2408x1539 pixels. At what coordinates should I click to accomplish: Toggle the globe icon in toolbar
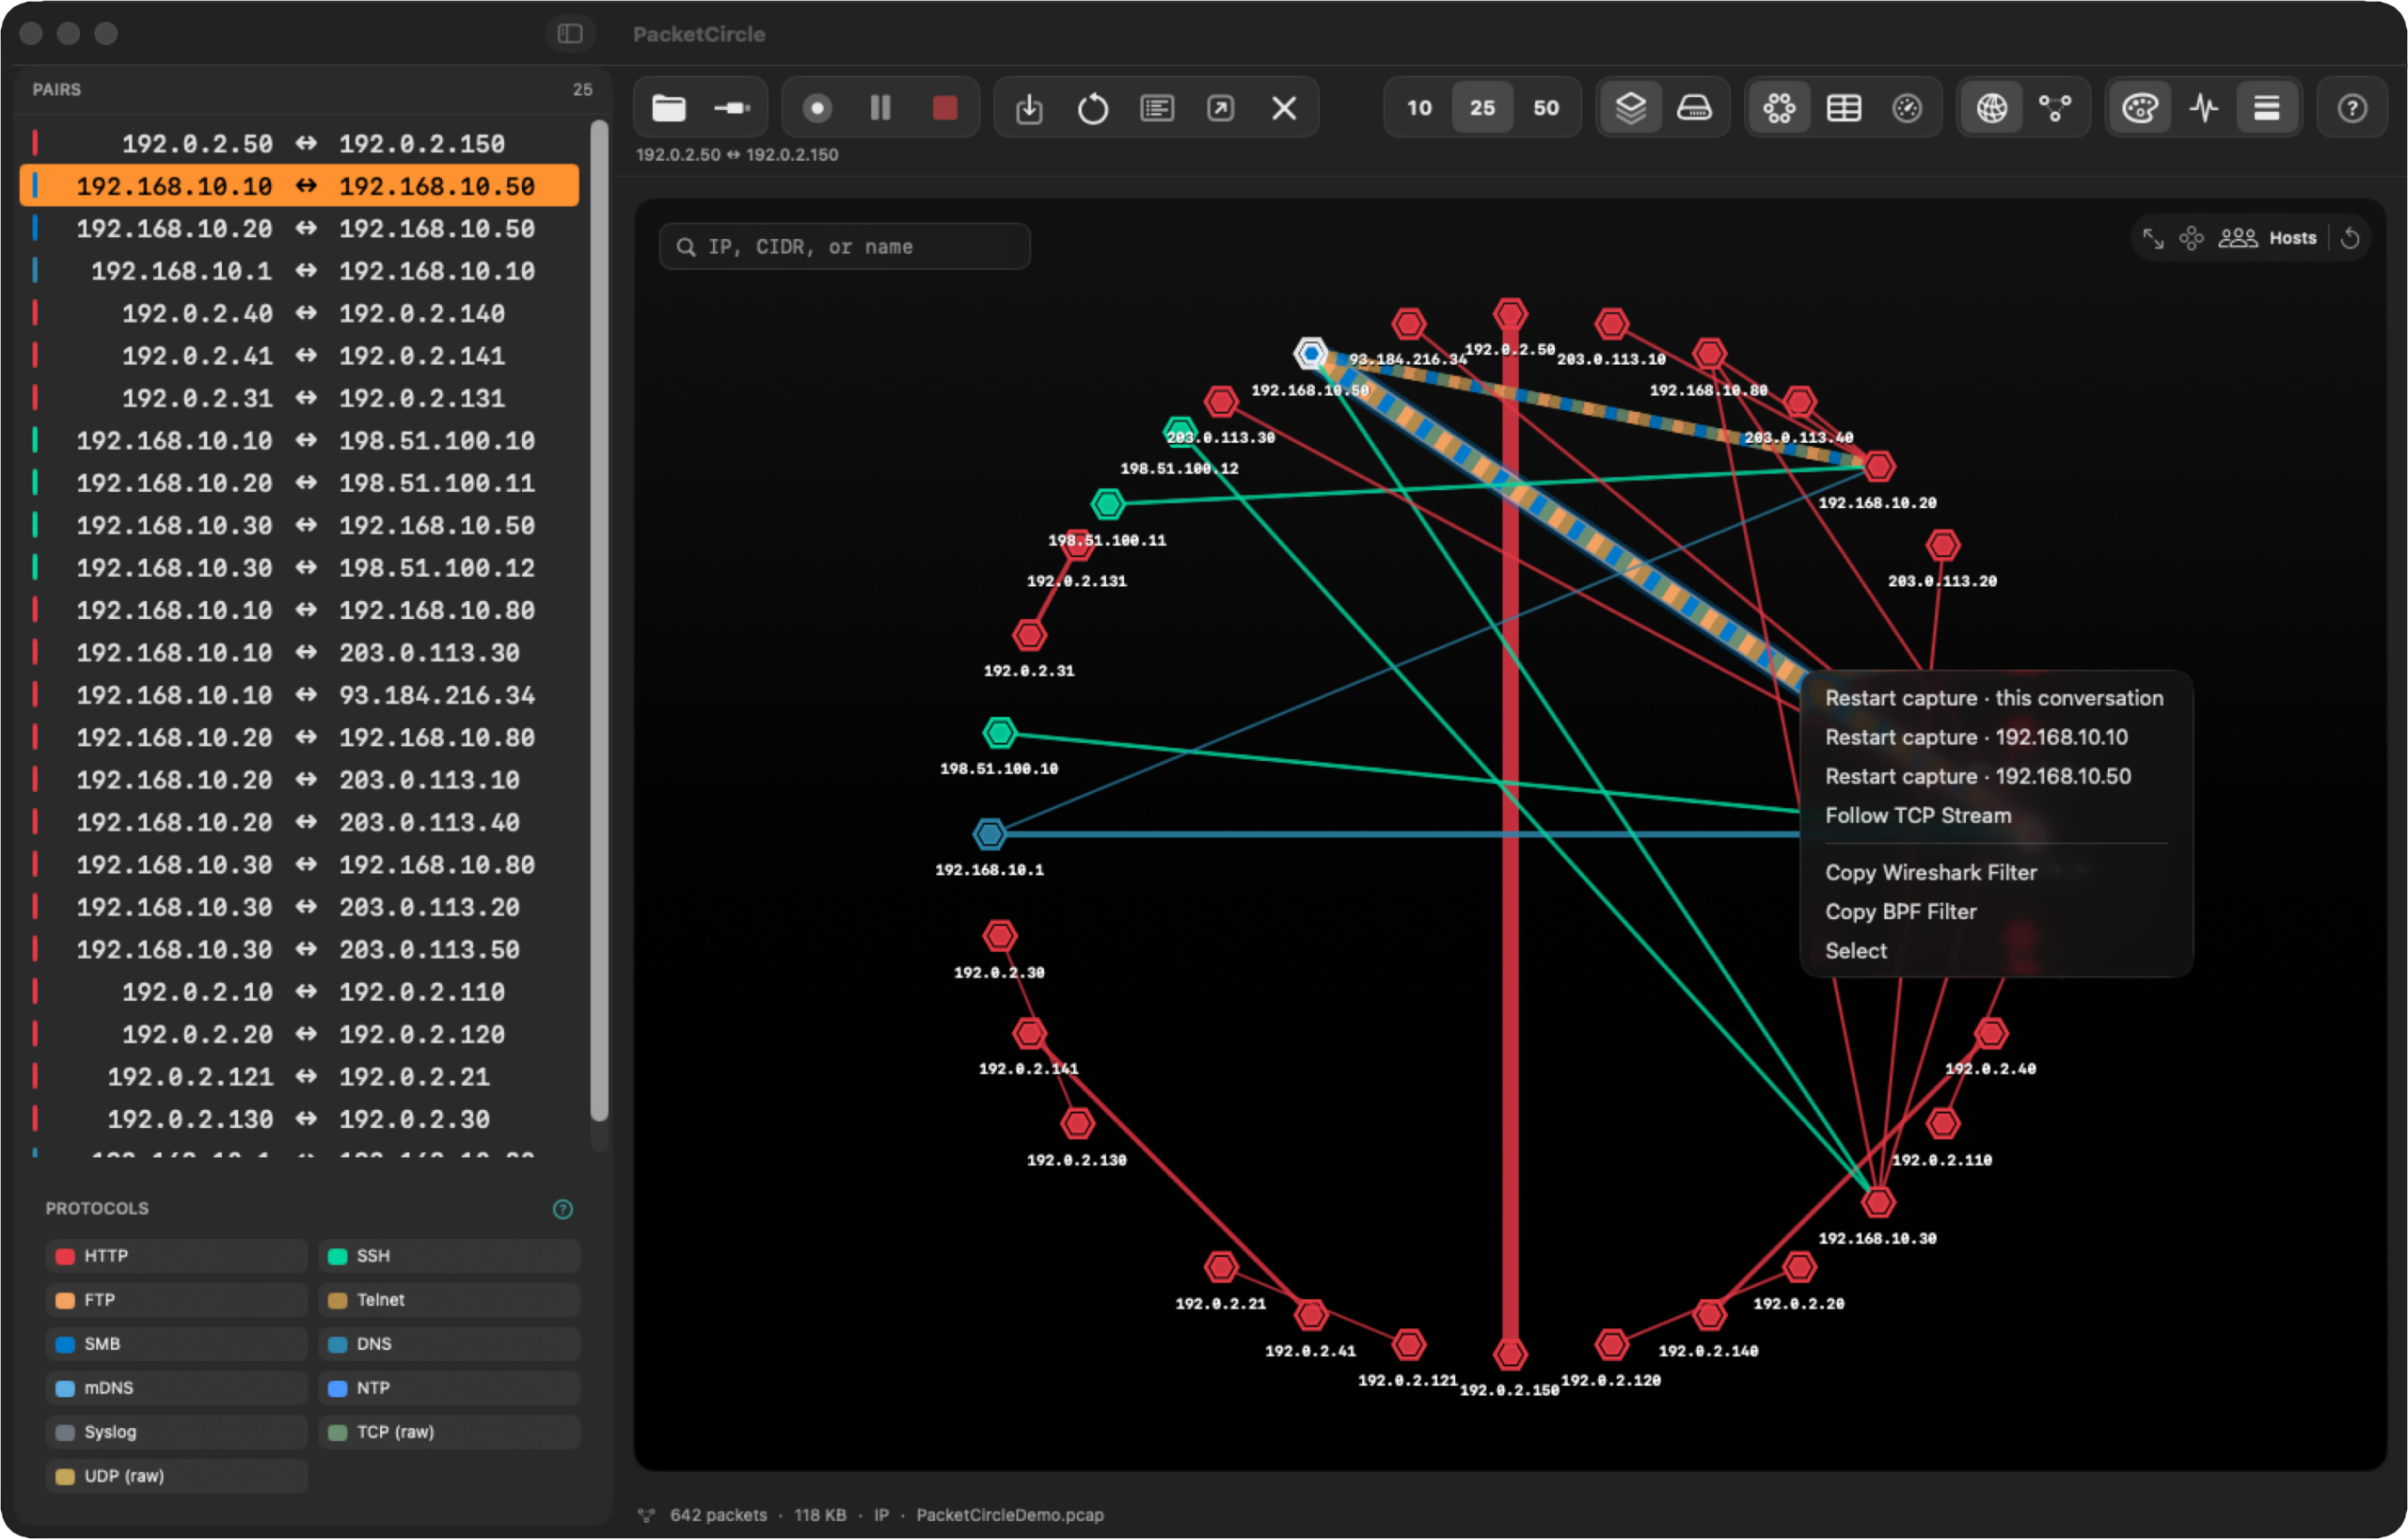point(1992,108)
